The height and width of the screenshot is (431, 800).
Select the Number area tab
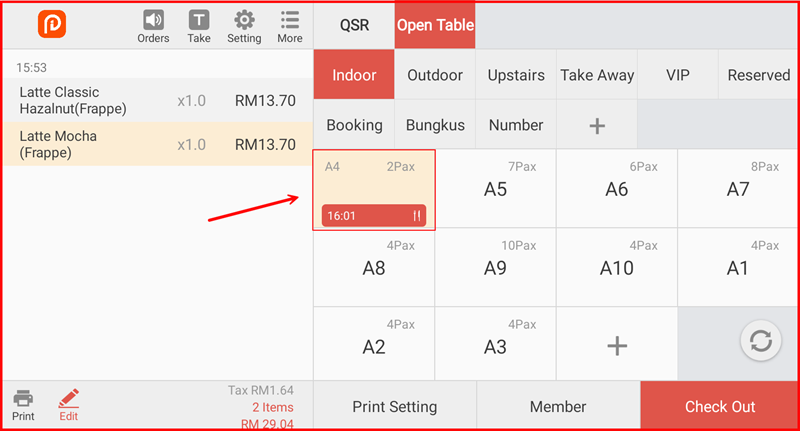tap(516, 125)
